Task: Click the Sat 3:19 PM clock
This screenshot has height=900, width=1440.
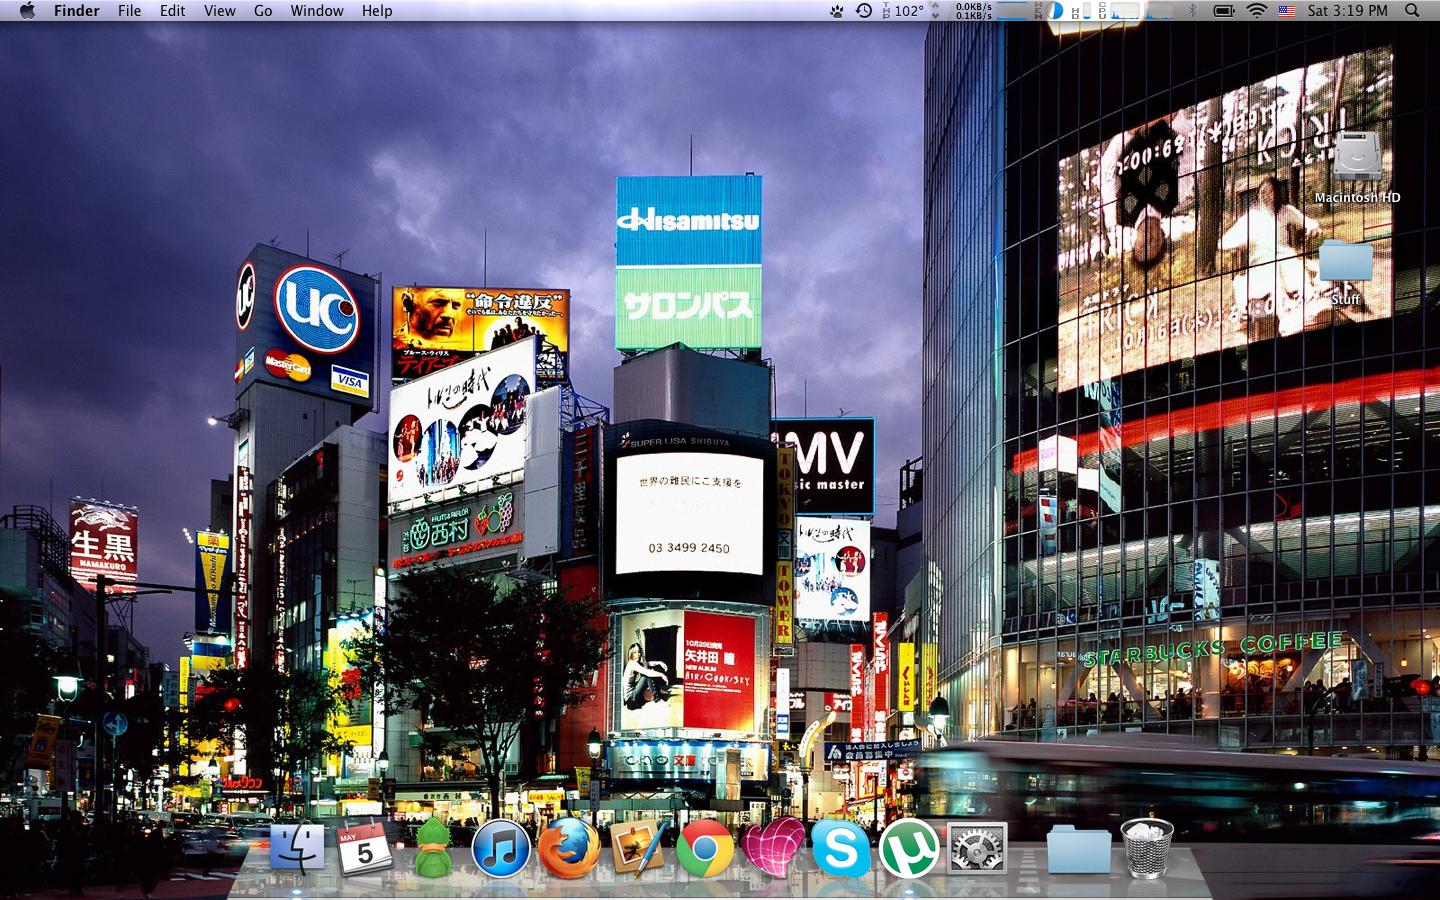Action: click(1347, 10)
